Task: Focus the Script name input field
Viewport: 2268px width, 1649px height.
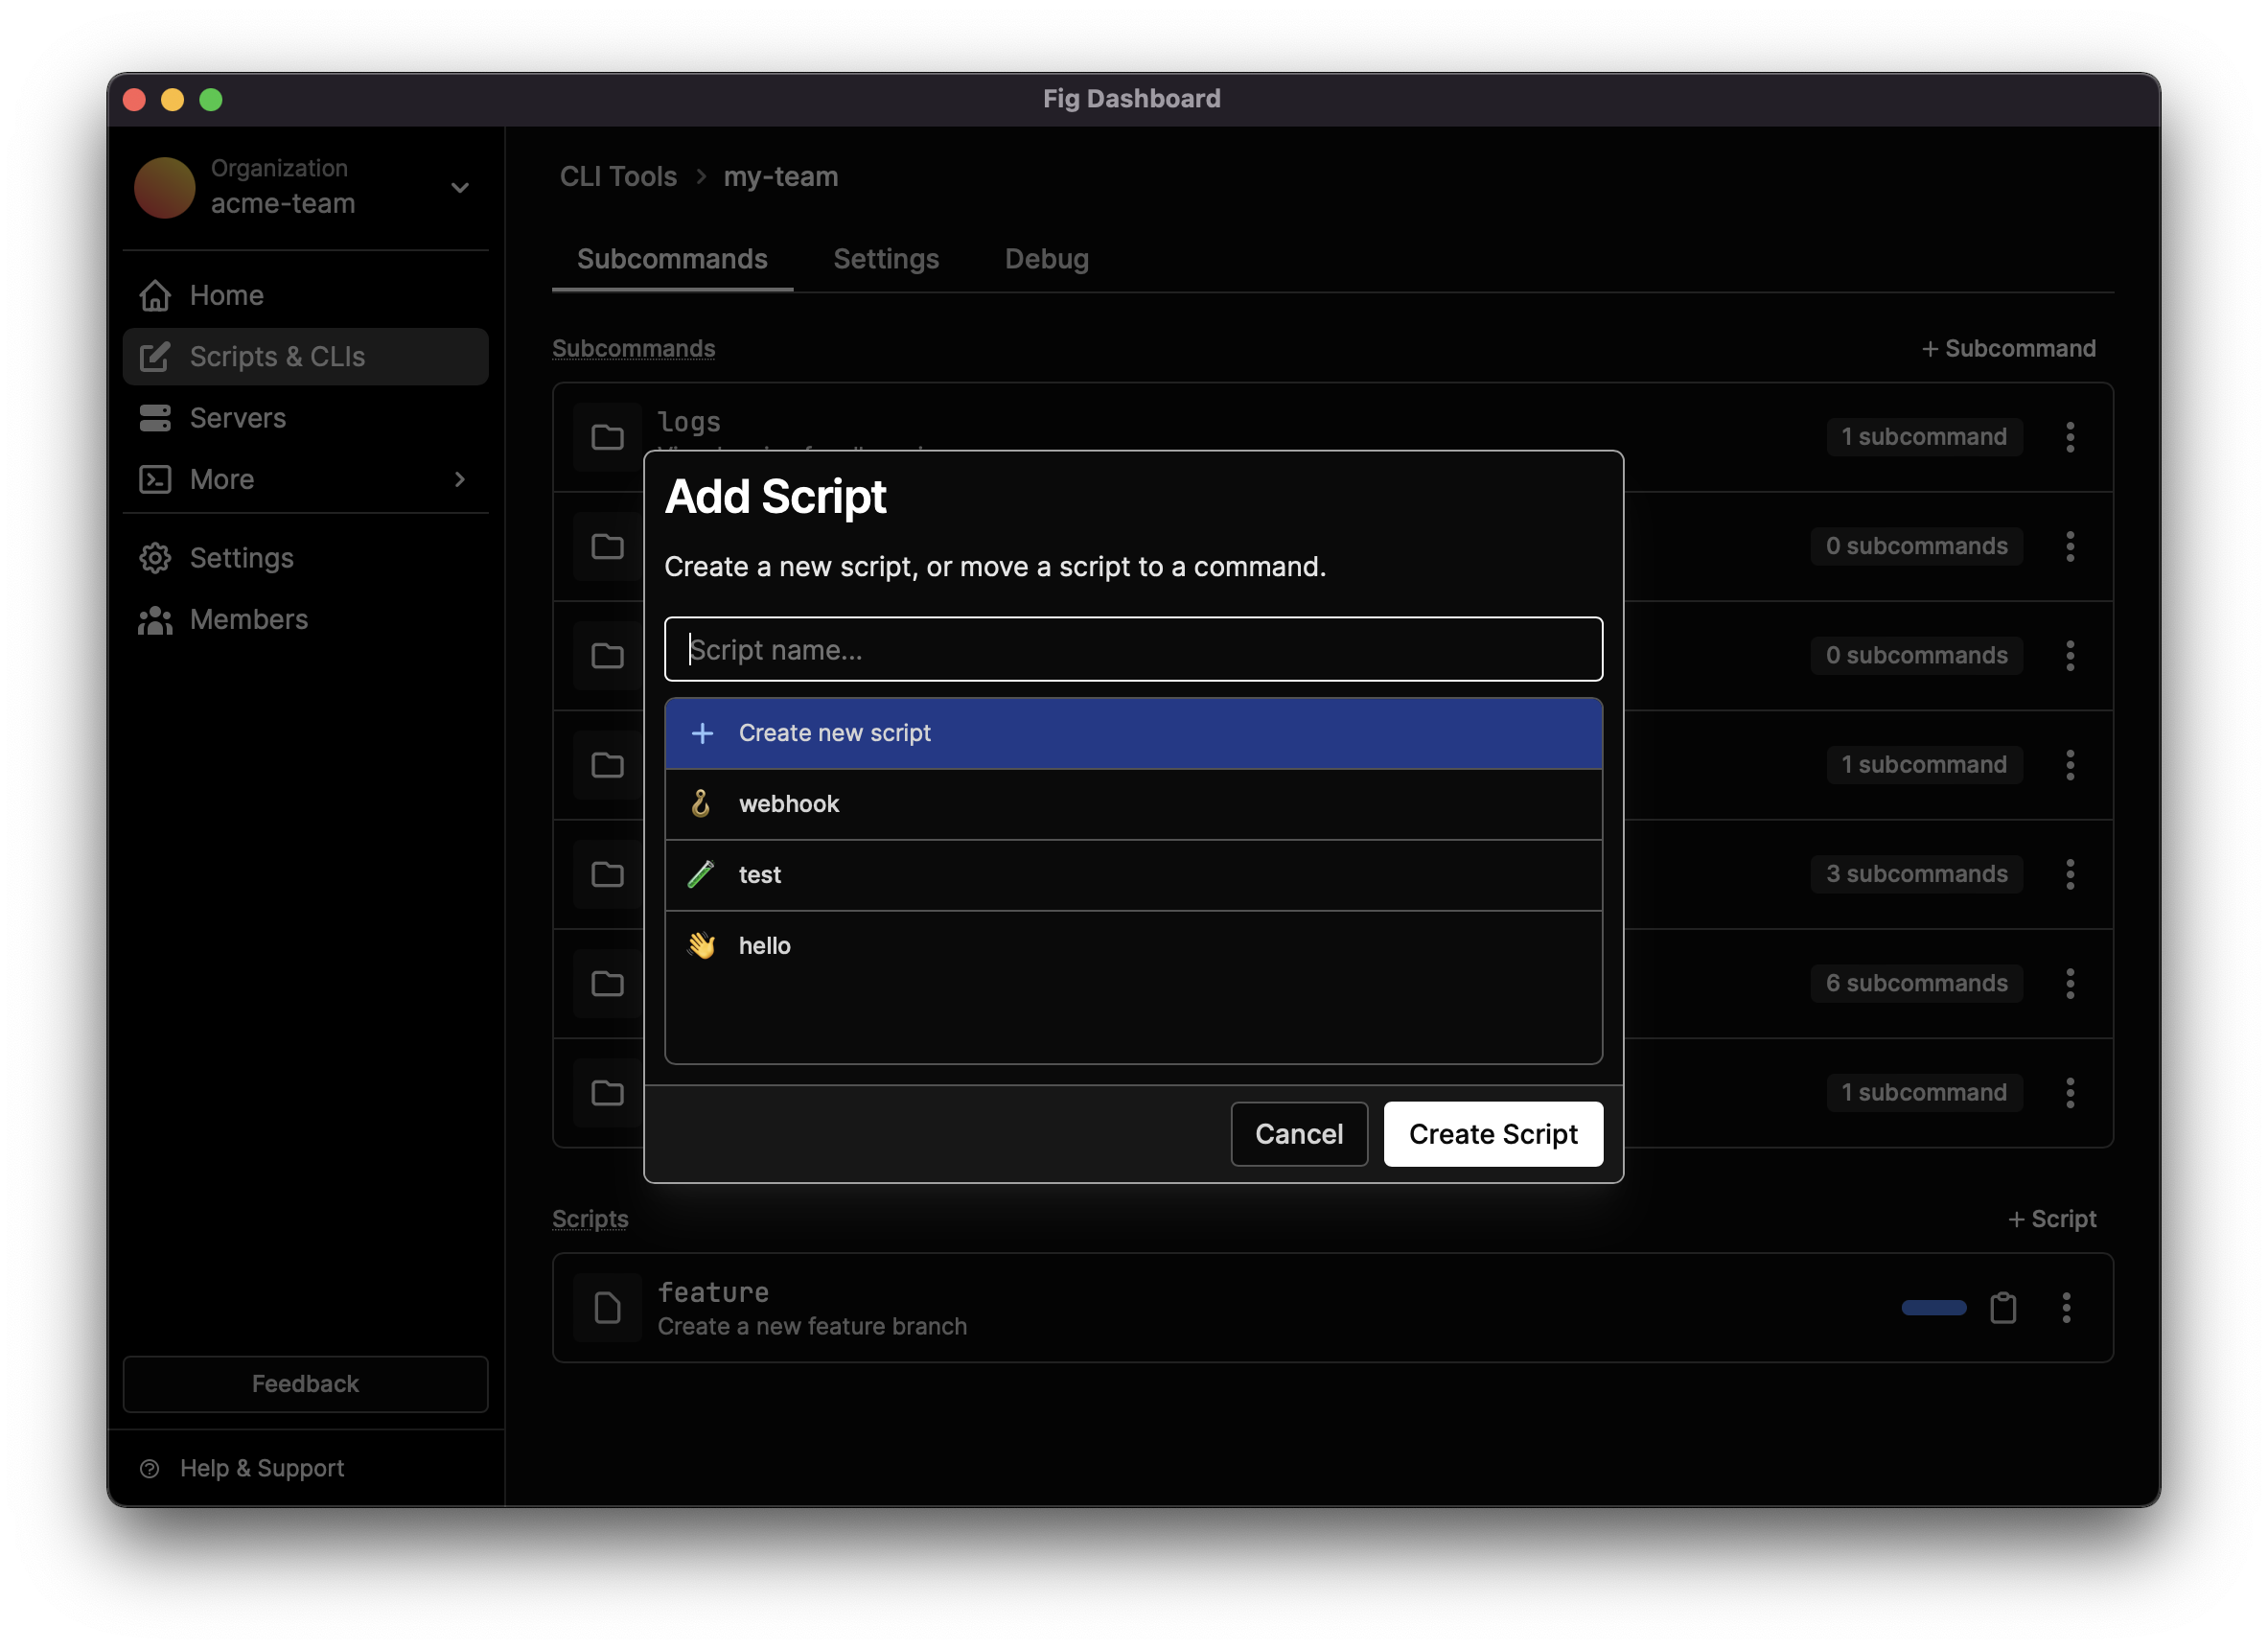Action: [x=1133, y=650]
